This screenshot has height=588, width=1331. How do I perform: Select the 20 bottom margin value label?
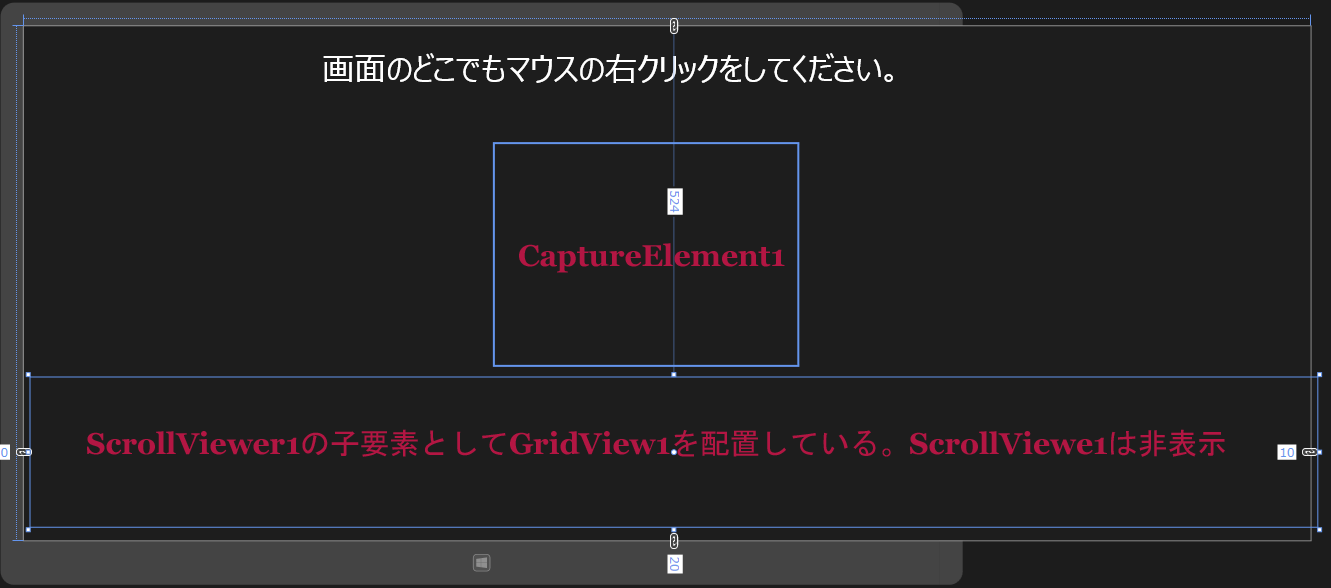pos(674,564)
